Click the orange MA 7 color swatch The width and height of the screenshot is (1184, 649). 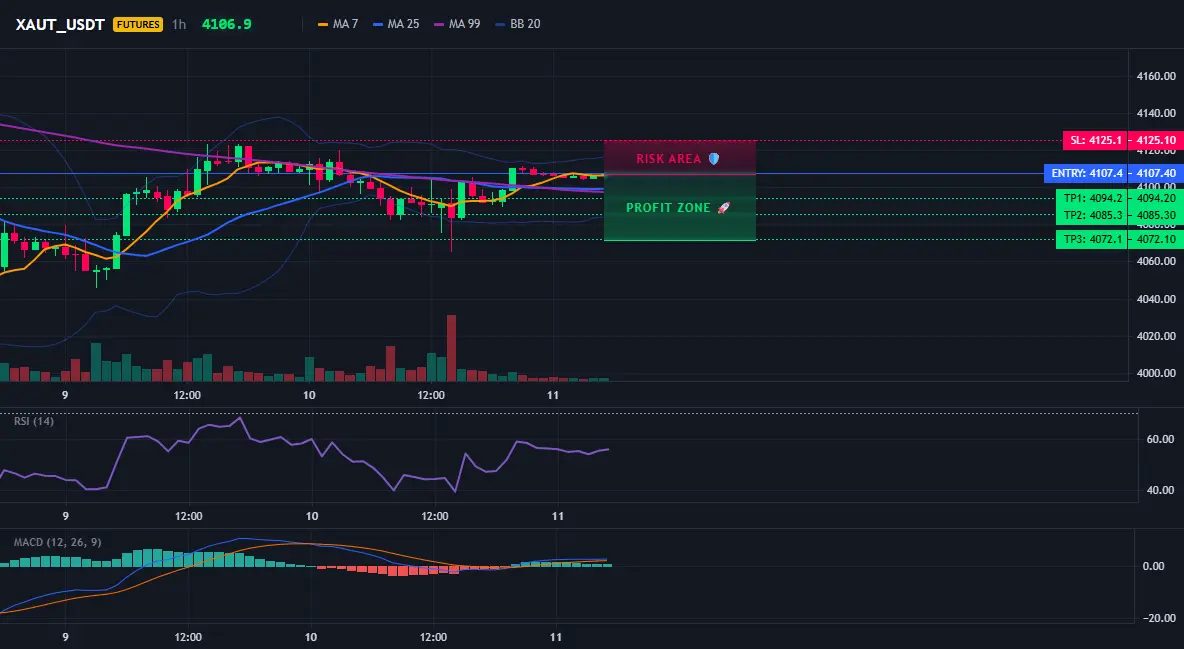coord(323,24)
